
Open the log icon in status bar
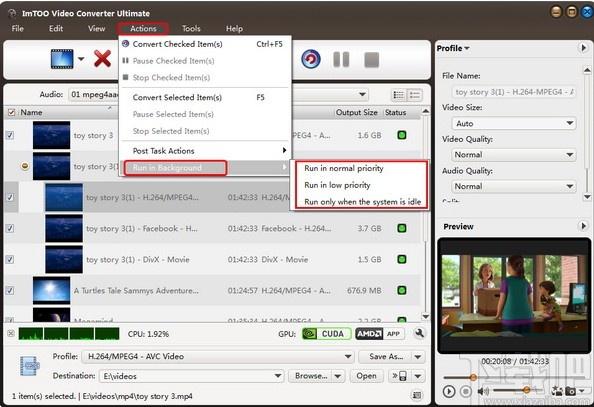(417, 395)
